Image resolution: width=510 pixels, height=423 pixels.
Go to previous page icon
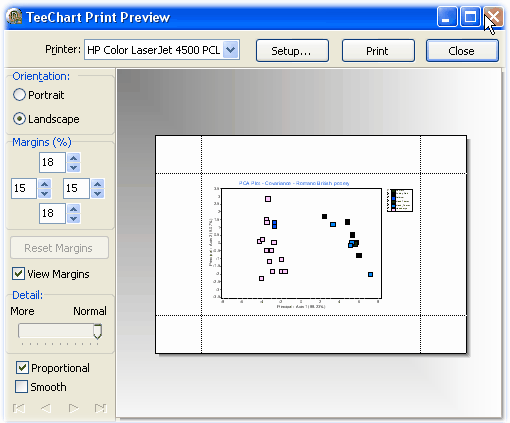(46, 408)
